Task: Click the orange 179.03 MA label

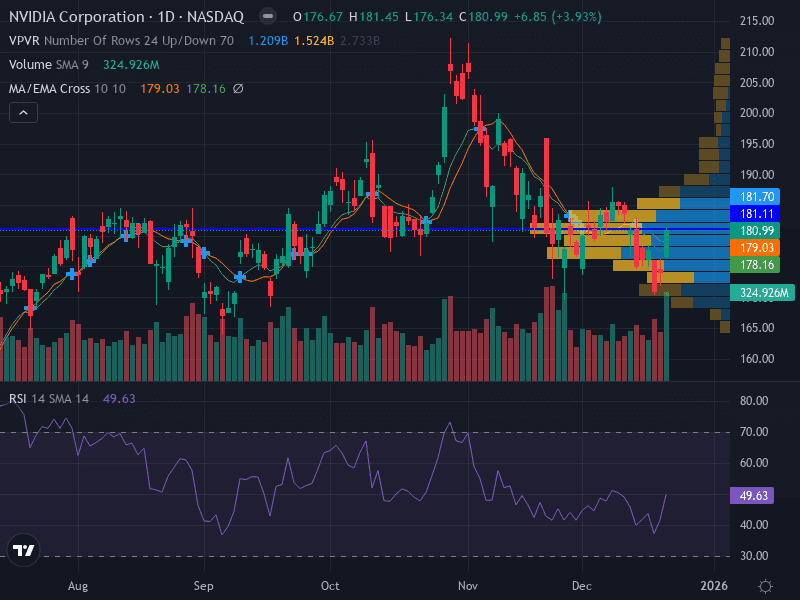Action: (x=755, y=248)
